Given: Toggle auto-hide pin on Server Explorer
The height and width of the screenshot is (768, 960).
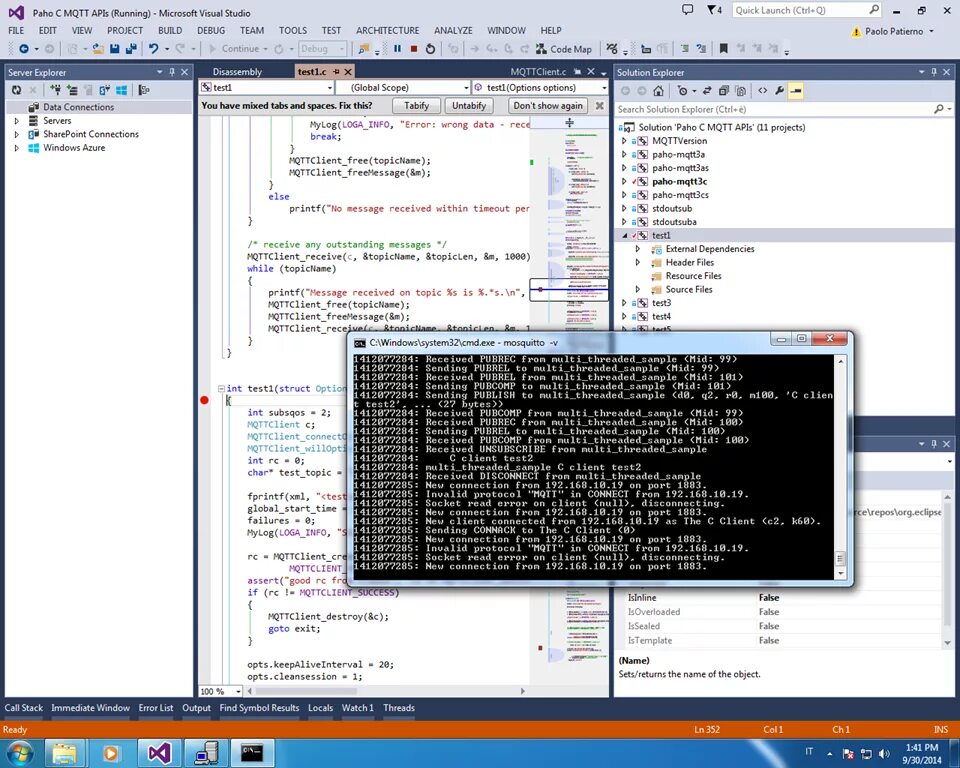Looking at the screenshot, I should tap(172, 72).
